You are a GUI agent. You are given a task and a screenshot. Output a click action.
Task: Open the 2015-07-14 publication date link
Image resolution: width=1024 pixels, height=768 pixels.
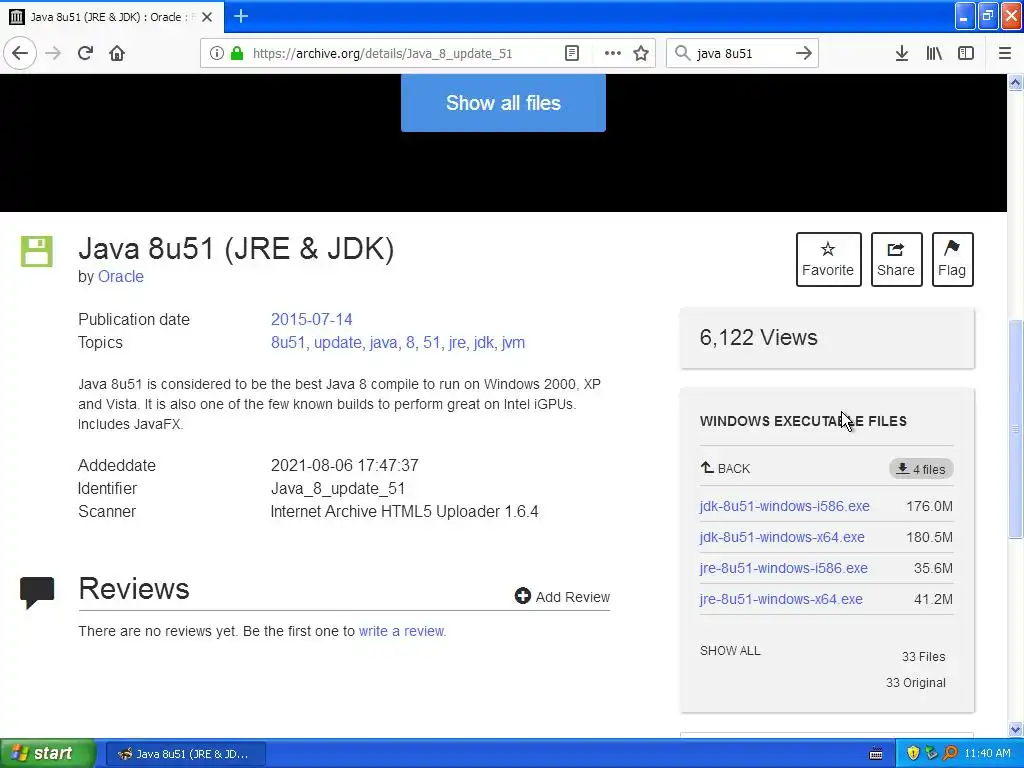tap(312, 319)
